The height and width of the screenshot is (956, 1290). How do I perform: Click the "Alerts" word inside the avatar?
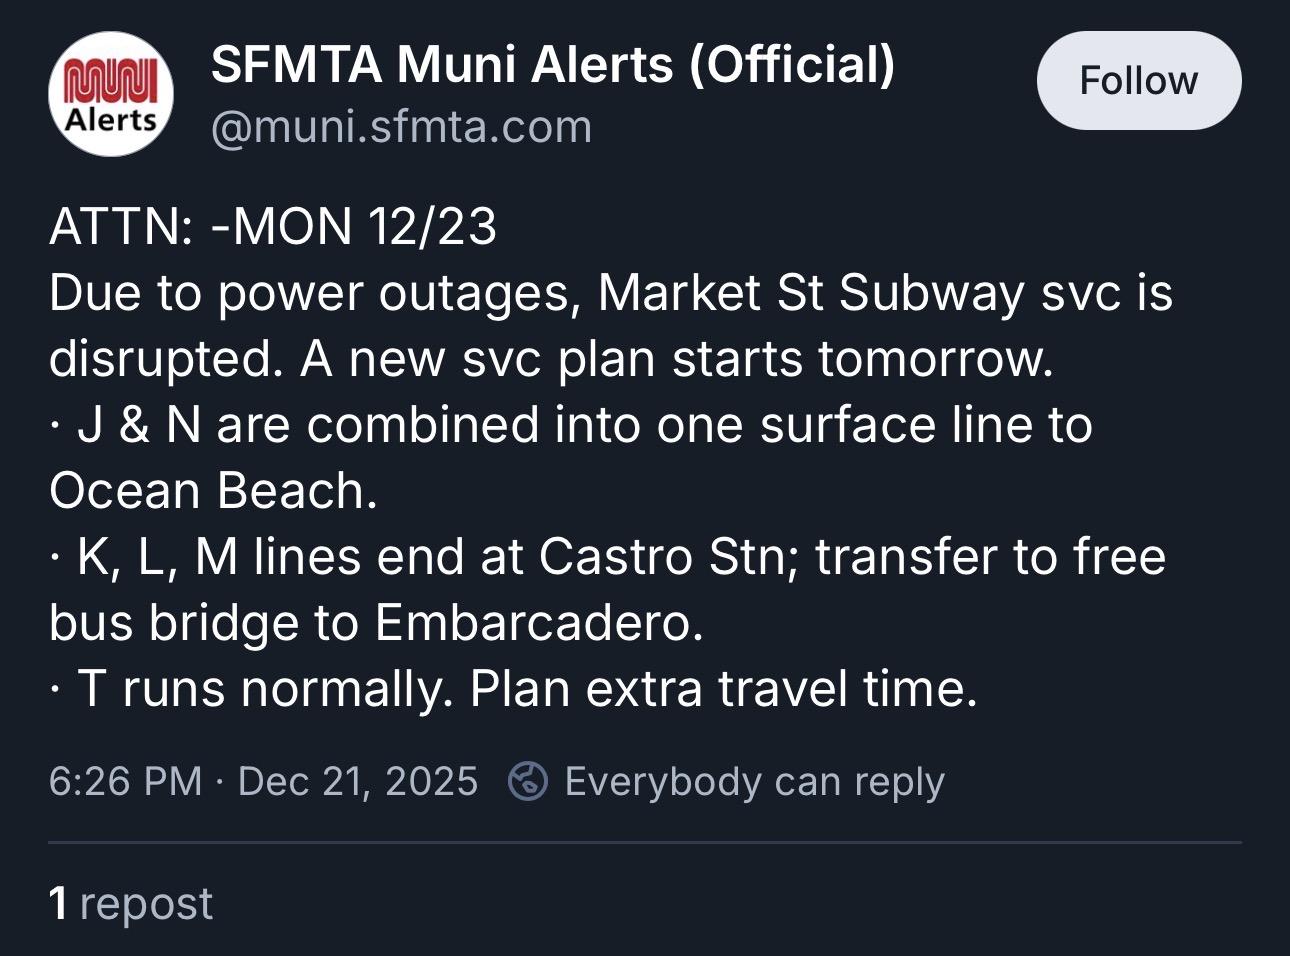coord(111,120)
